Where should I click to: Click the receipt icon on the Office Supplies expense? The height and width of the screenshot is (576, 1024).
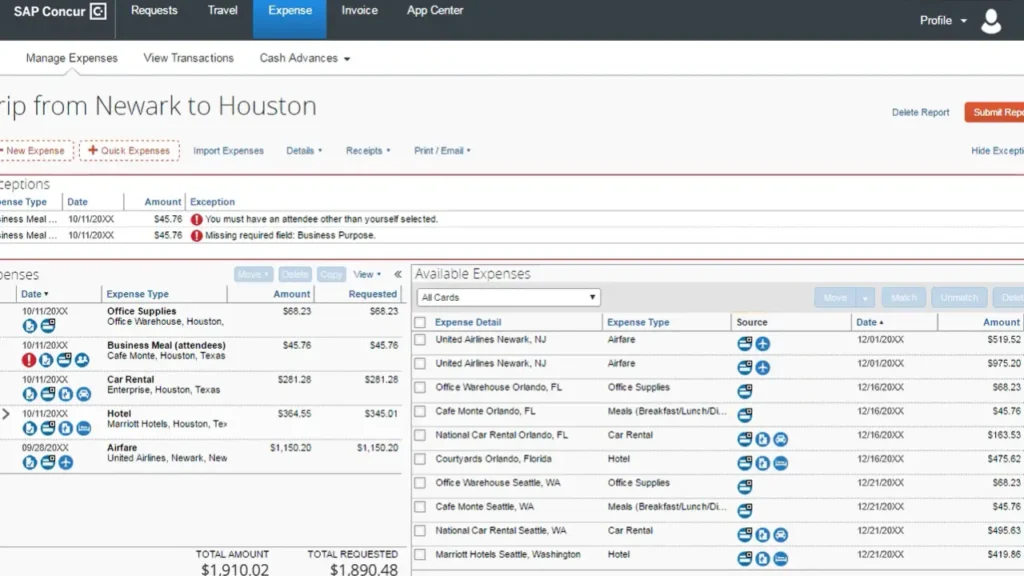29,325
